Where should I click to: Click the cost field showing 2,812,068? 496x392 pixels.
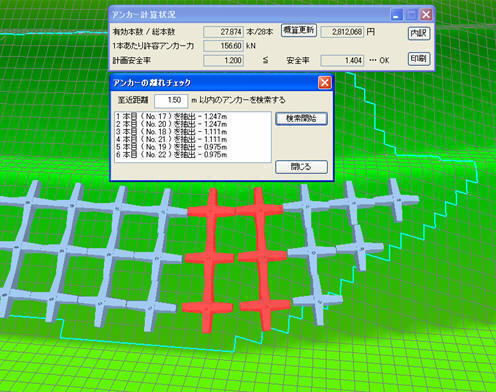tap(342, 32)
